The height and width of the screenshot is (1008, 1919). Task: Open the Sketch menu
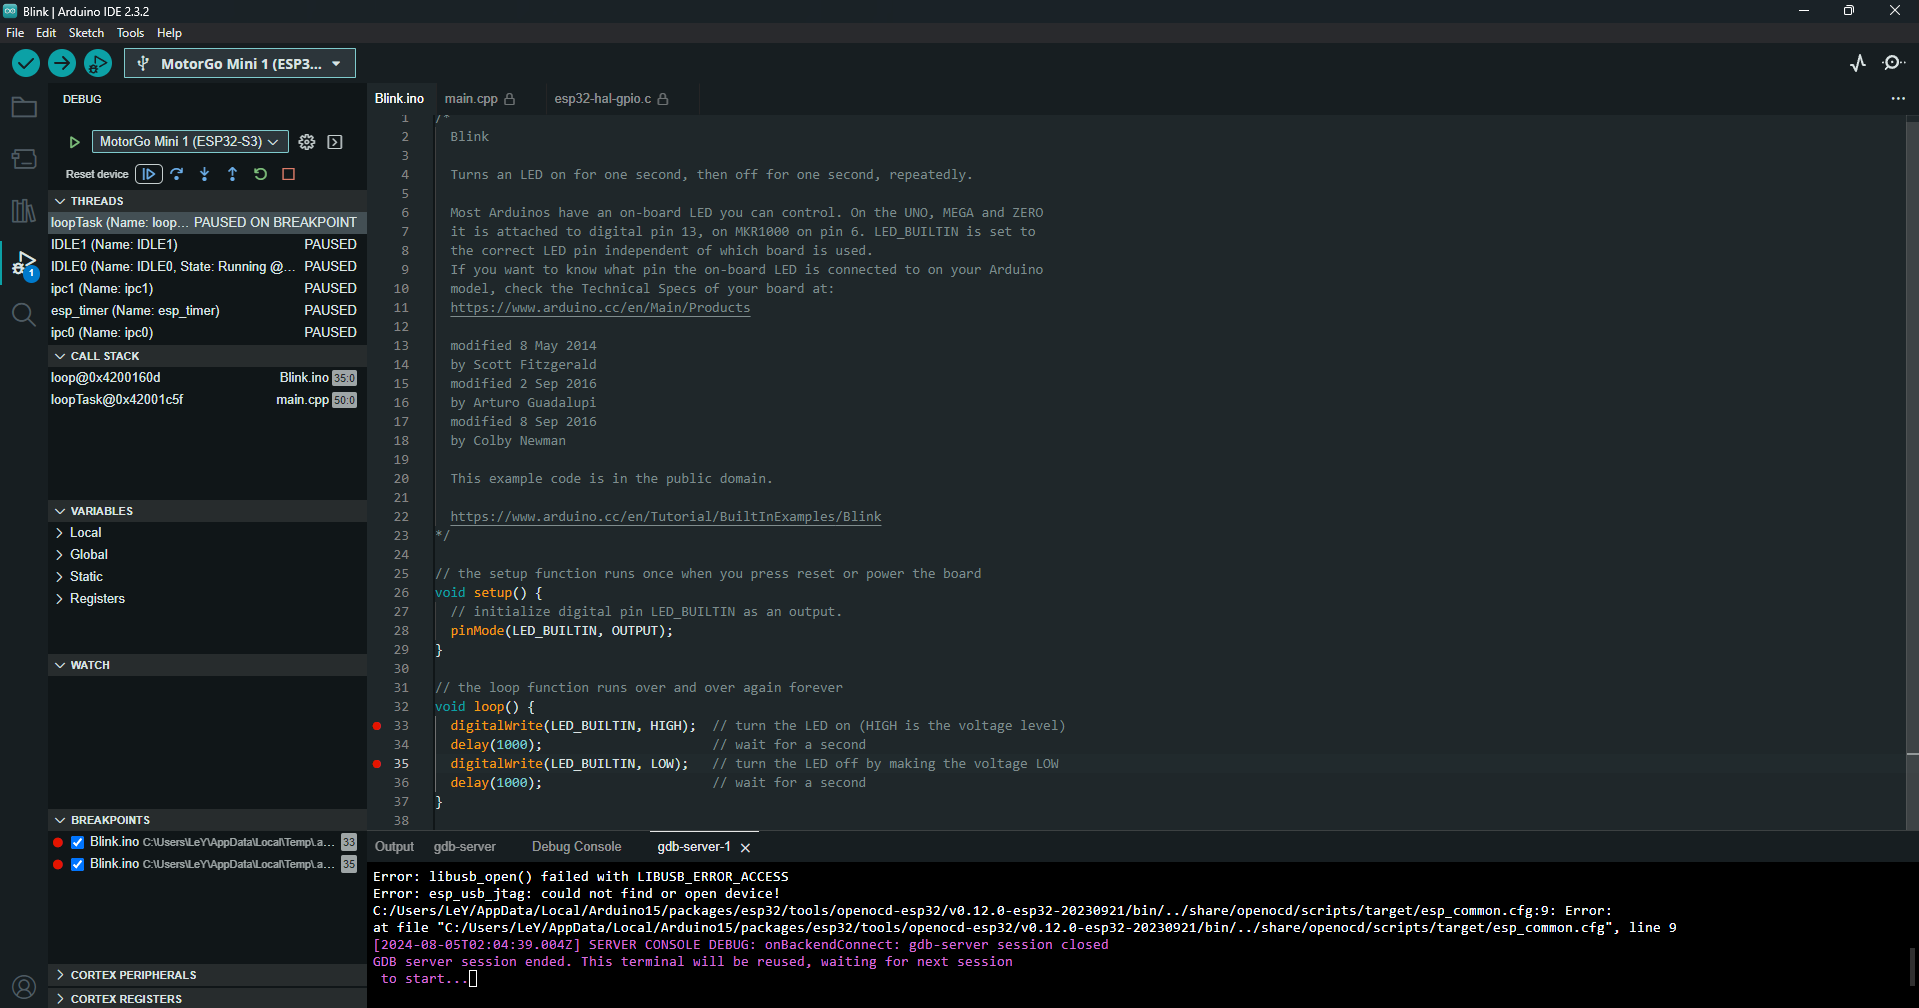[86, 33]
